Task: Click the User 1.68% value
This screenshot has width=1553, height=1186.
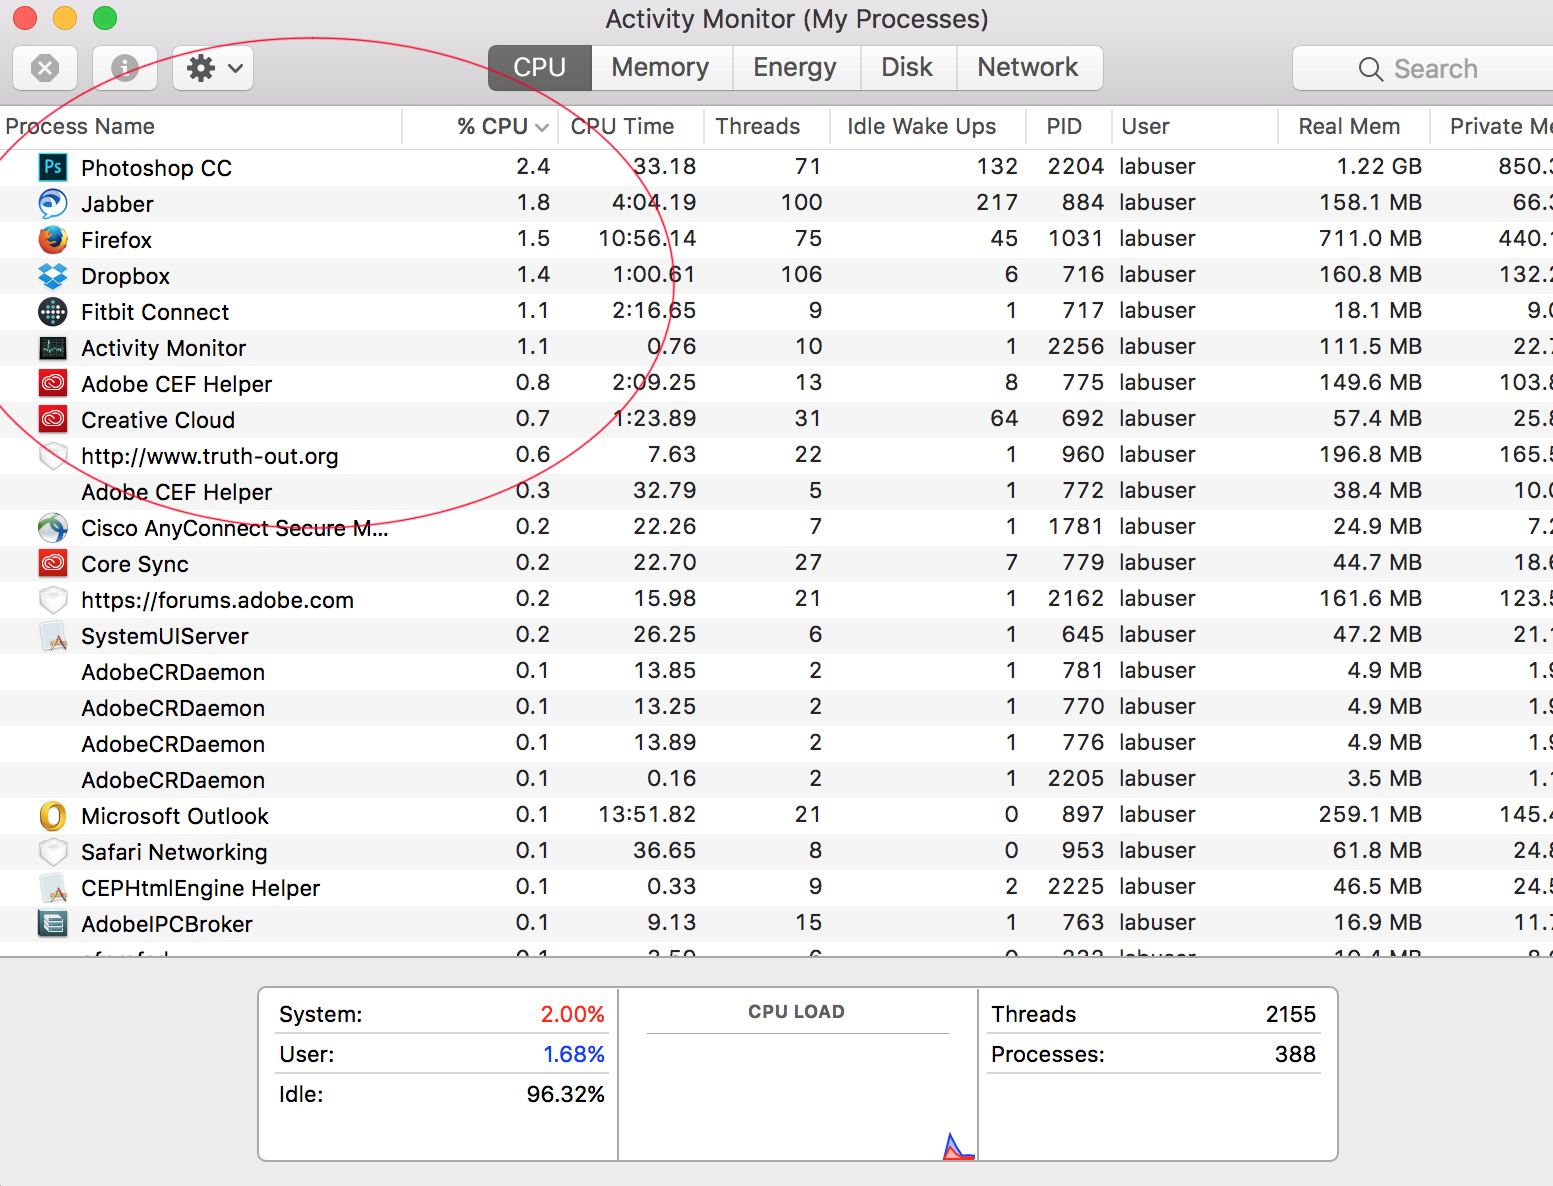Action: 573,1054
